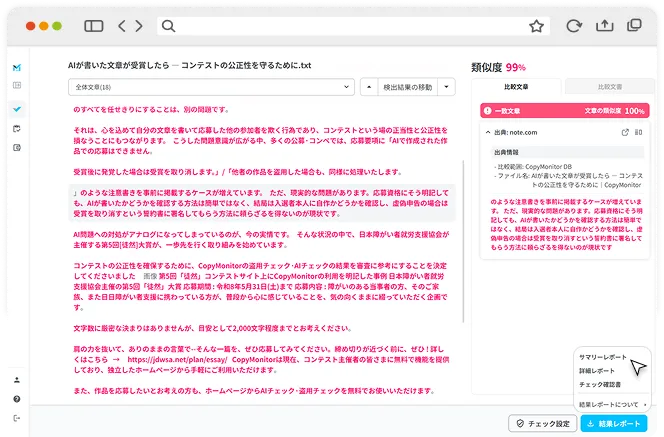664x437 pixels.
Task: Switch to the inactive 比較文書 tab
Action: pos(610,87)
